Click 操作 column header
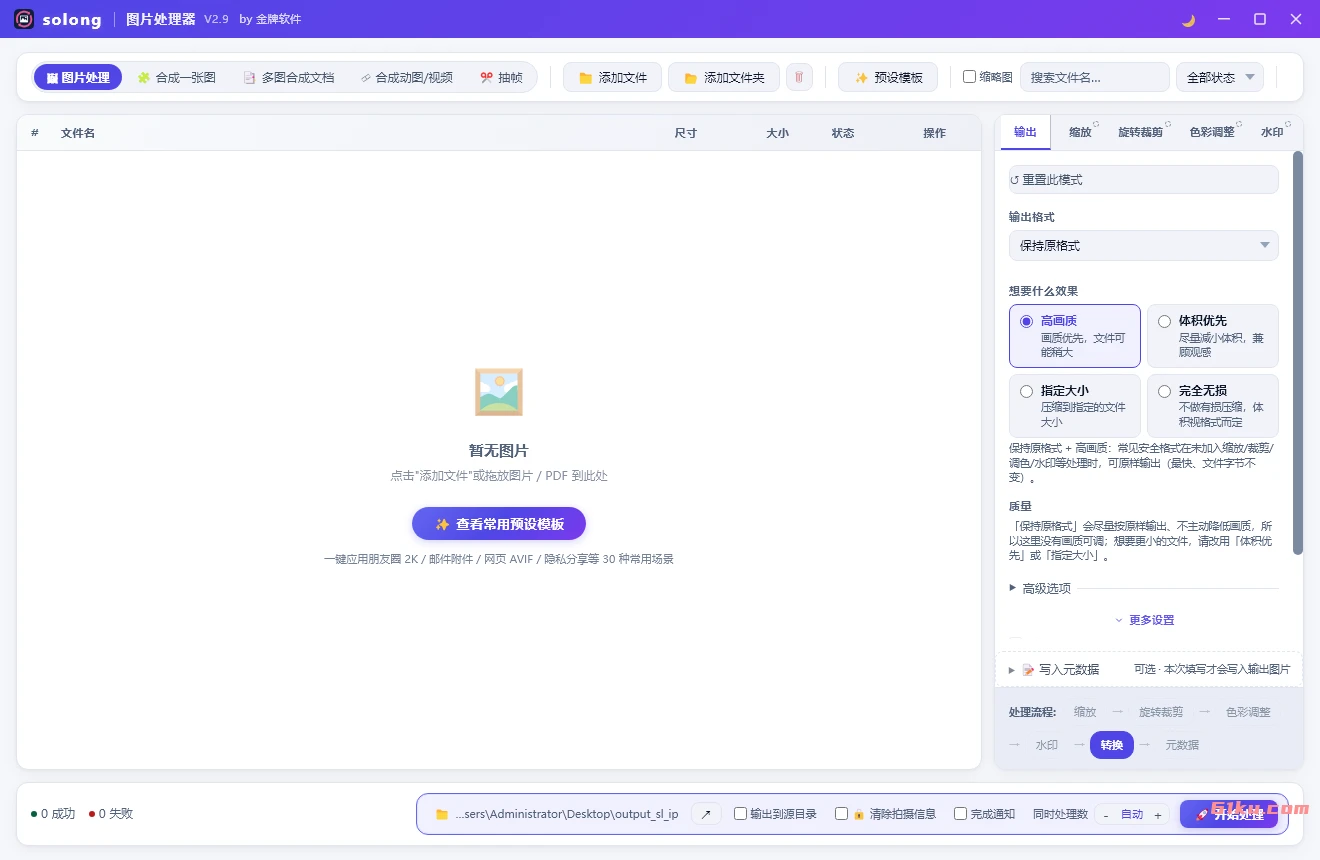 pos(935,133)
